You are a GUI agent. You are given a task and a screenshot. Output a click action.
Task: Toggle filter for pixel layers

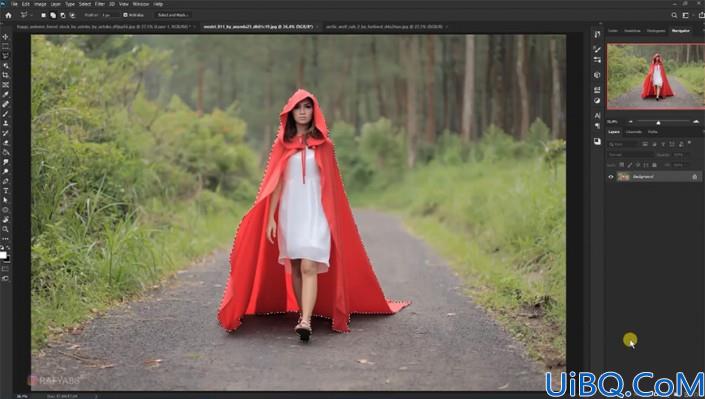(x=645, y=144)
